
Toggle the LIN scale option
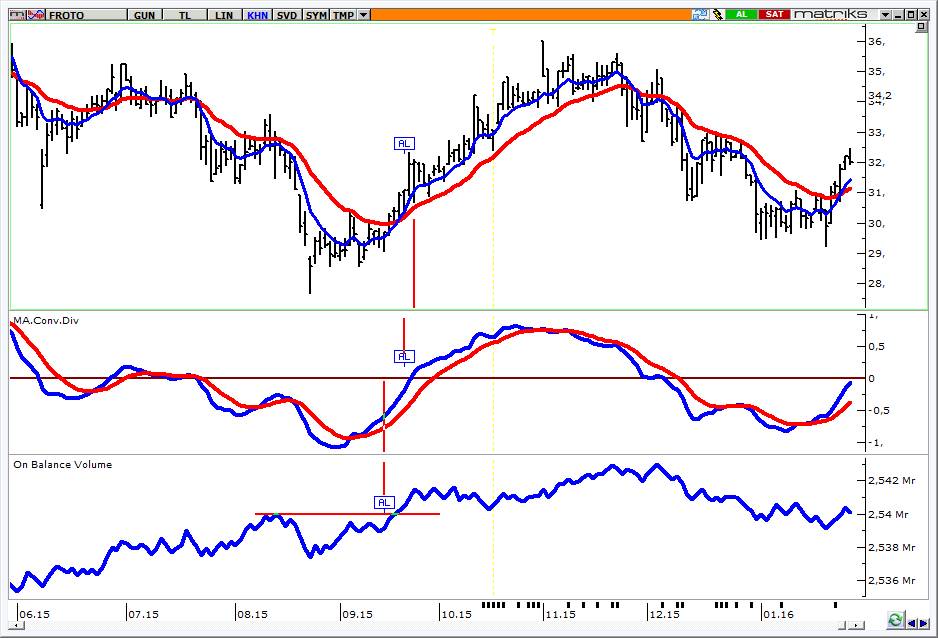224,15
